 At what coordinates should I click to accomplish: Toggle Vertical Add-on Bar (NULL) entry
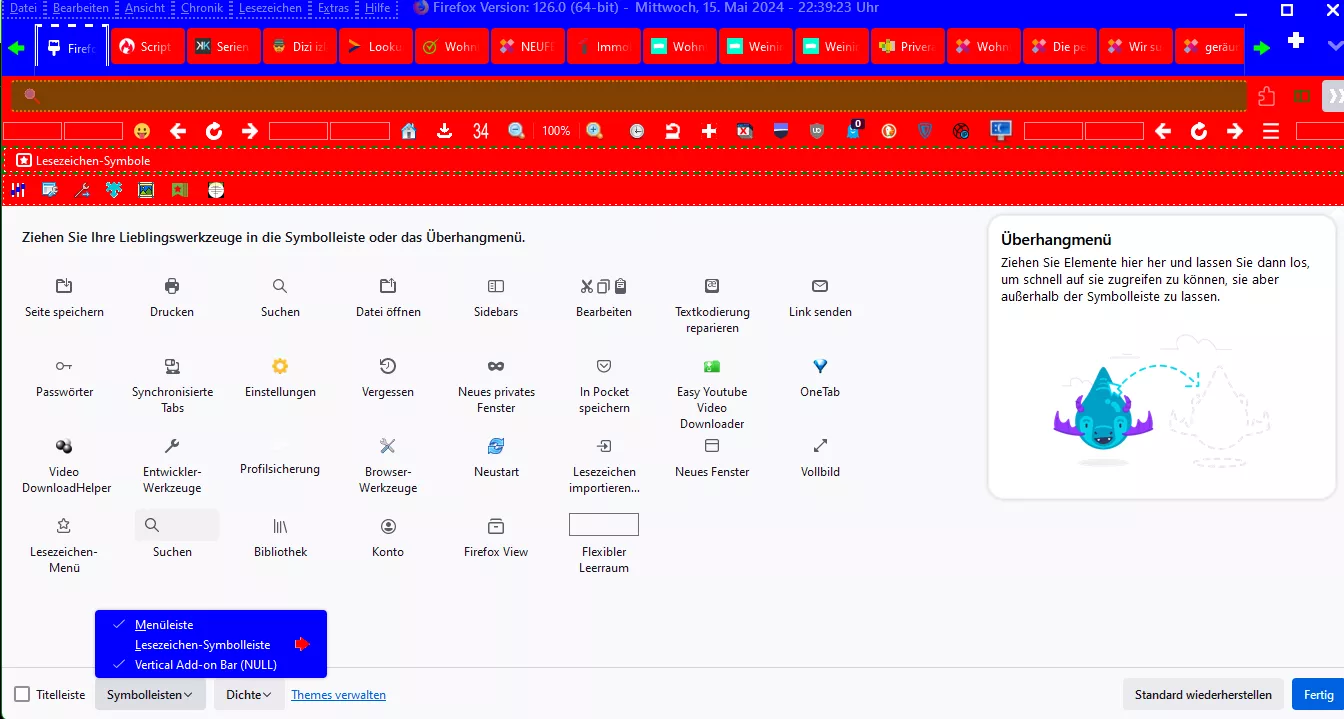(205, 665)
